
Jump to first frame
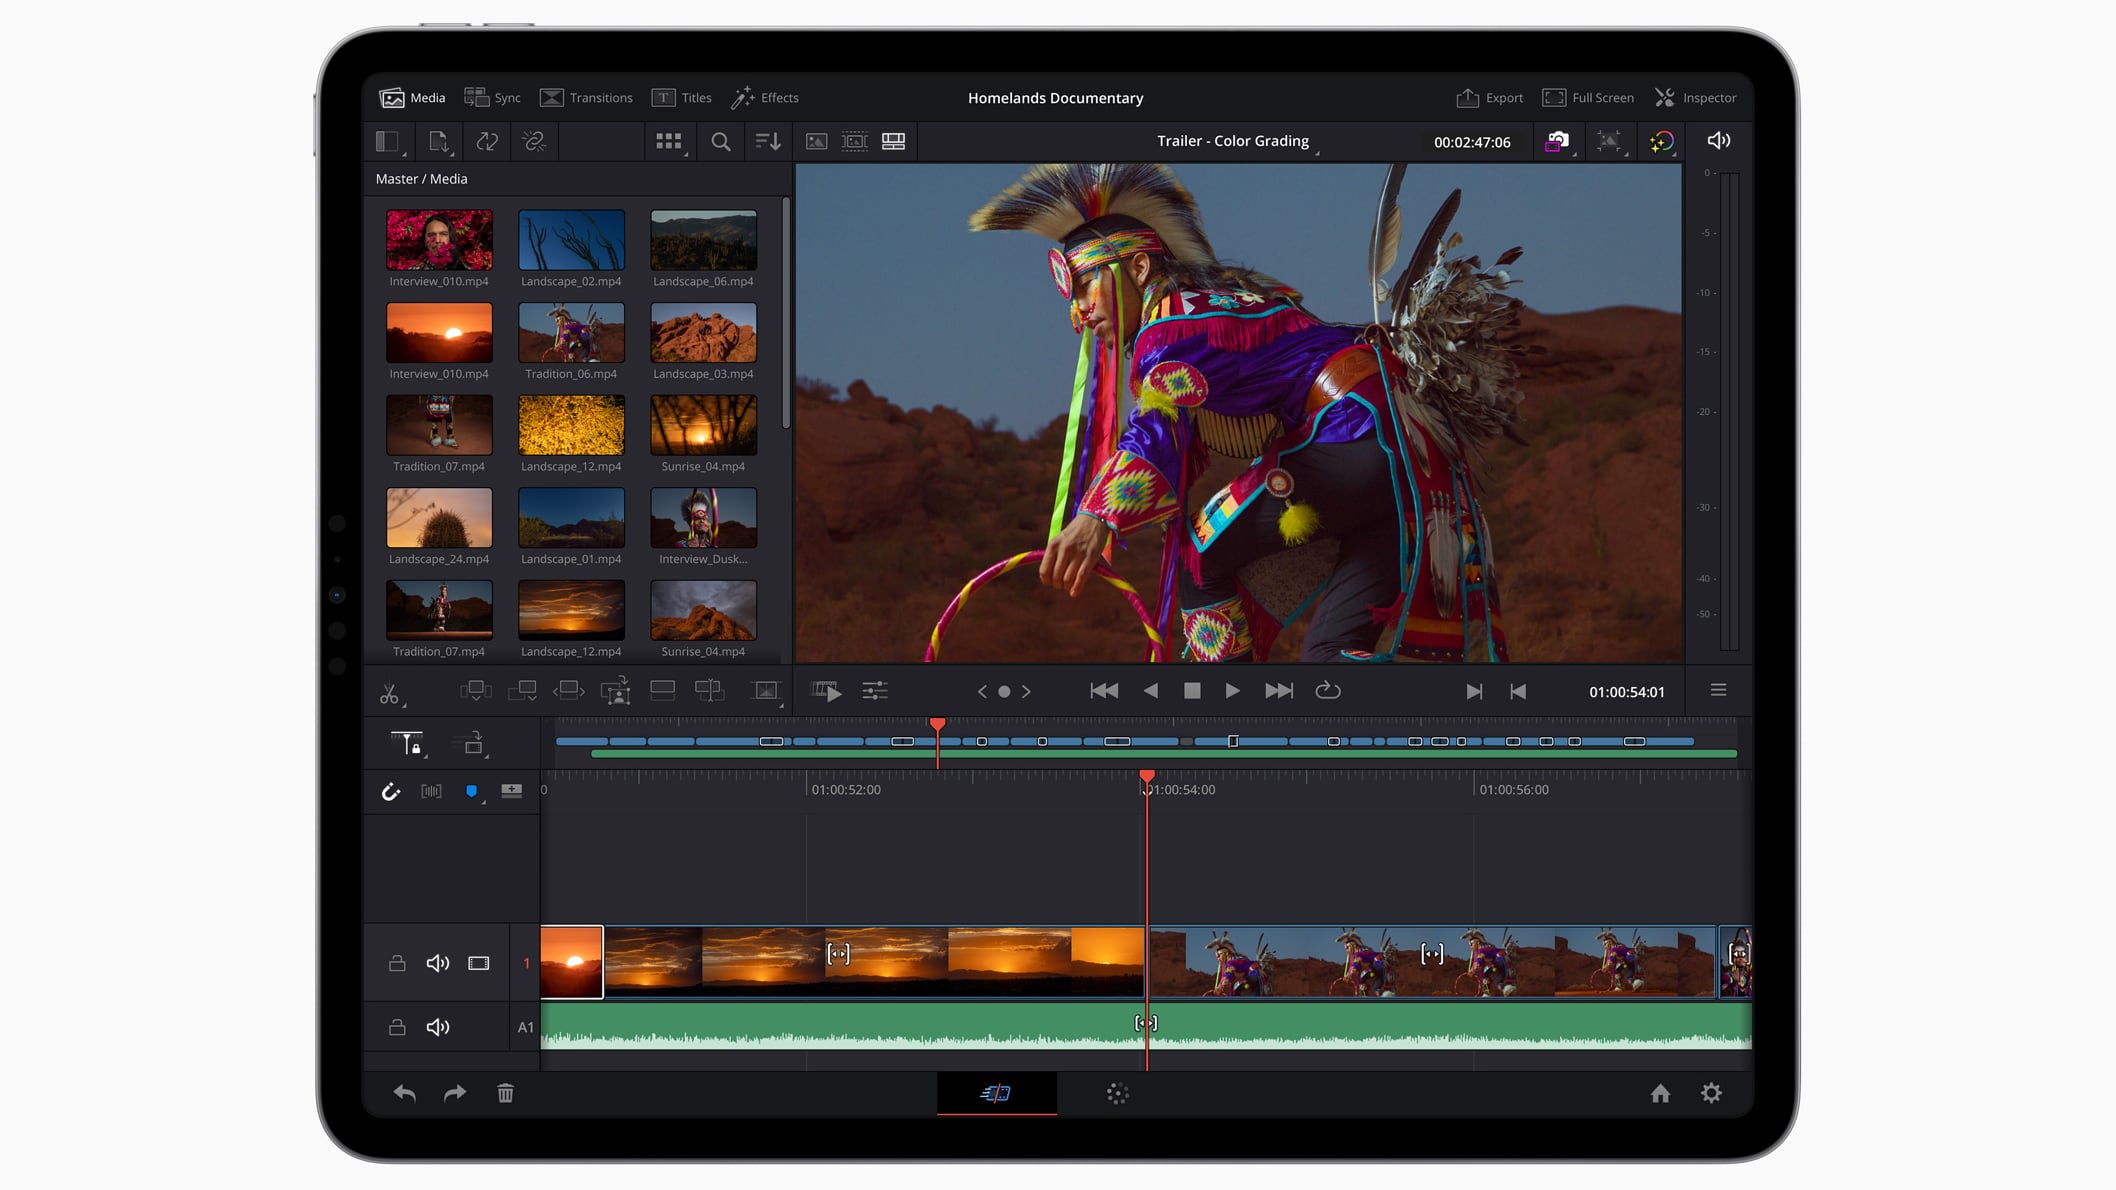[x=1104, y=691]
